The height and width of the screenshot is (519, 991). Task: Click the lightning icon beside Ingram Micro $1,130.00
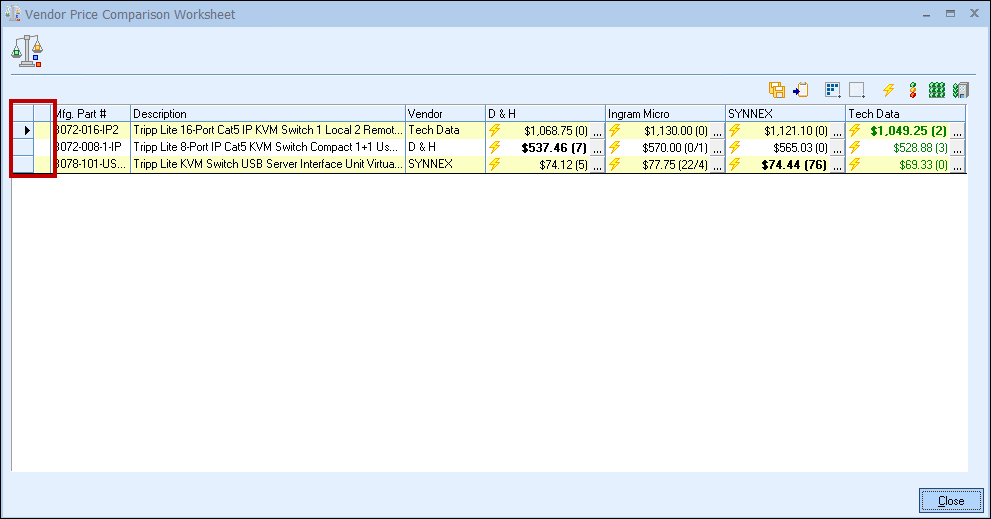[614, 130]
